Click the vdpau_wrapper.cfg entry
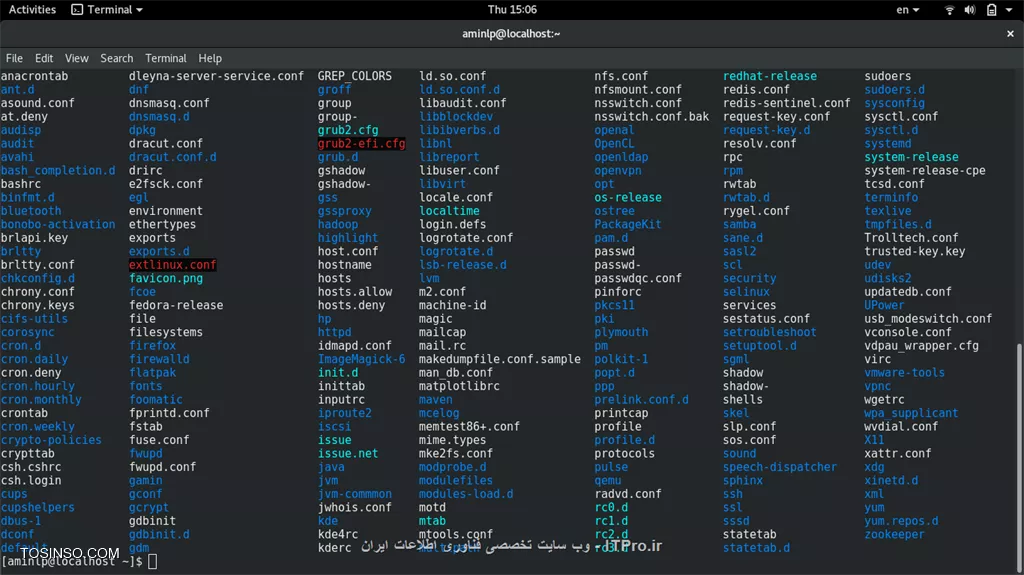1024x575 pixels. pos(921,346)
